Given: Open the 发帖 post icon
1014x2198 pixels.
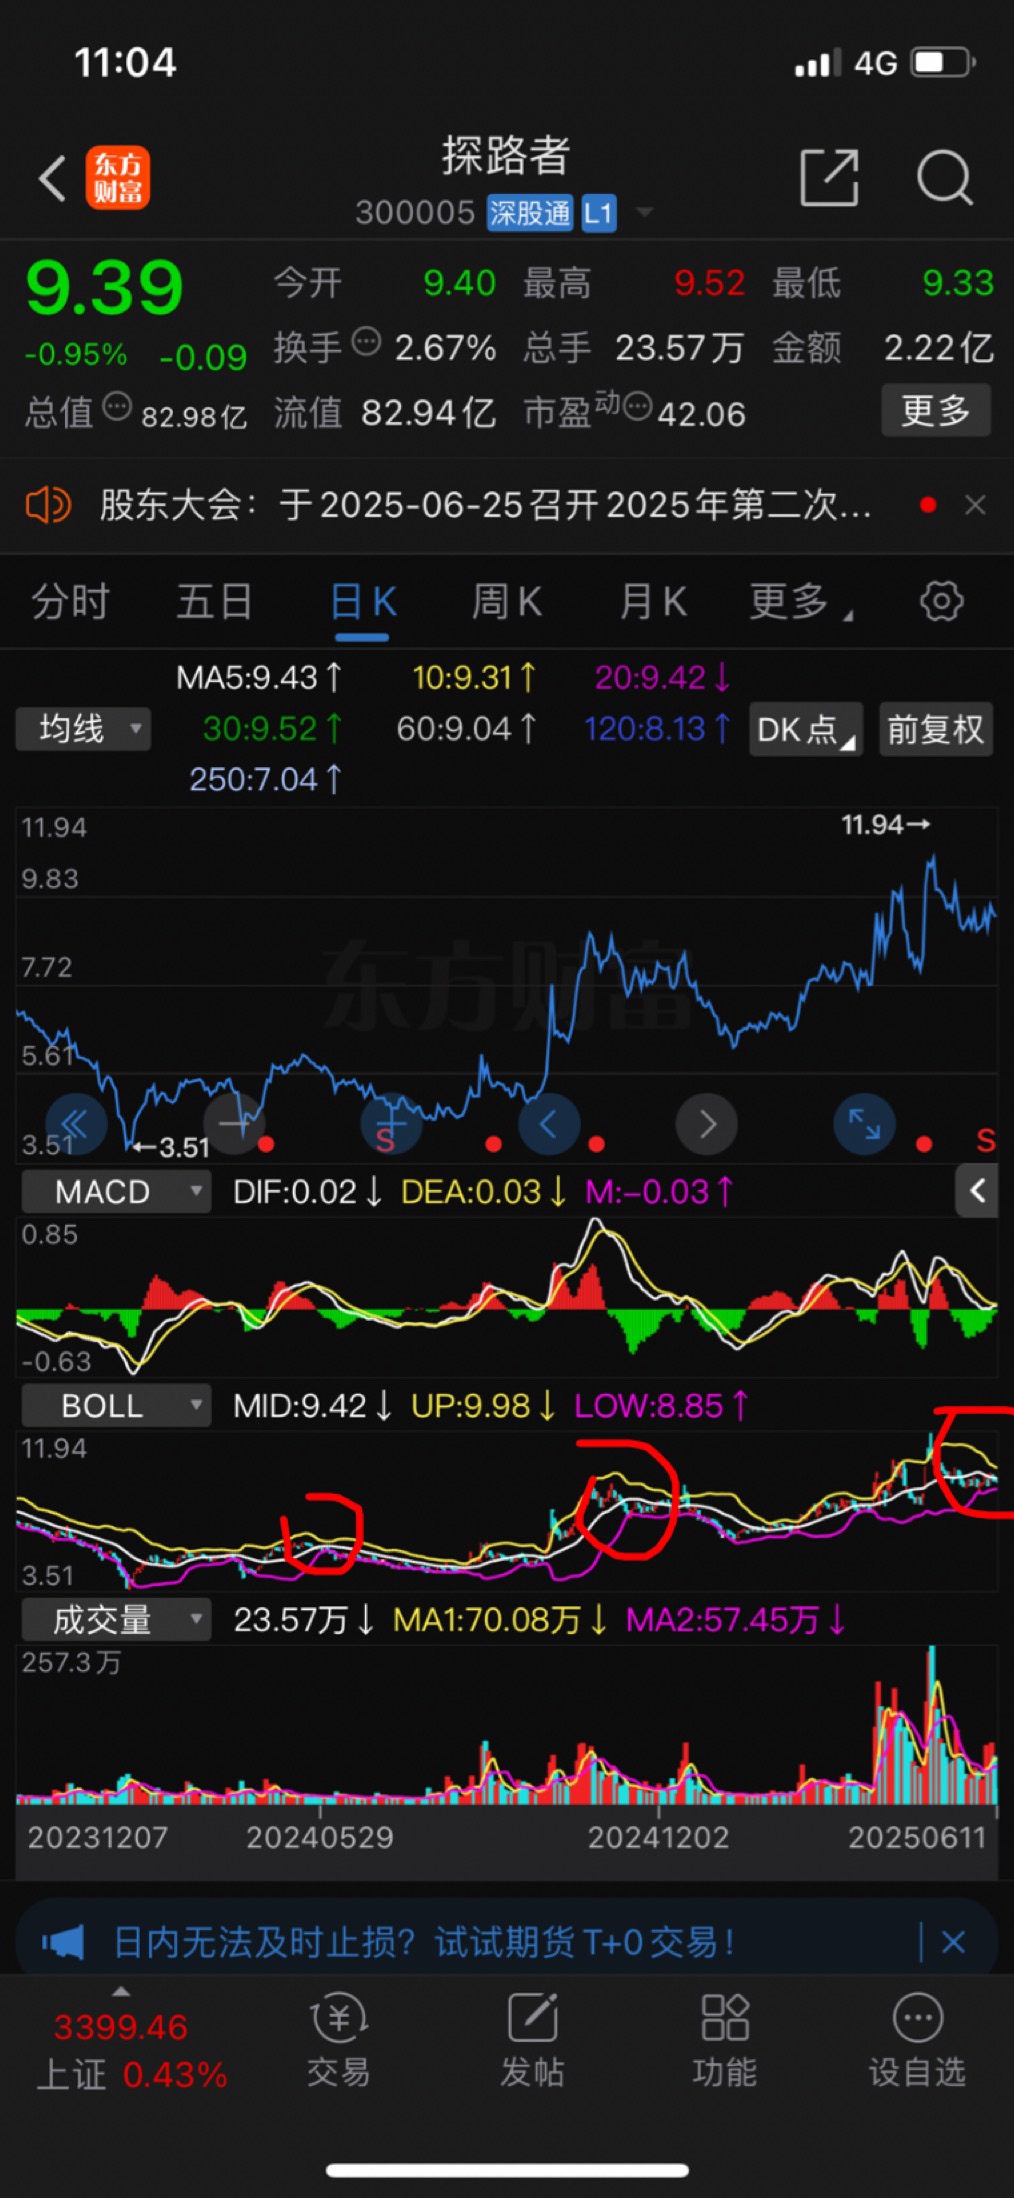Looking at the screenshot, I should 532,2040.
